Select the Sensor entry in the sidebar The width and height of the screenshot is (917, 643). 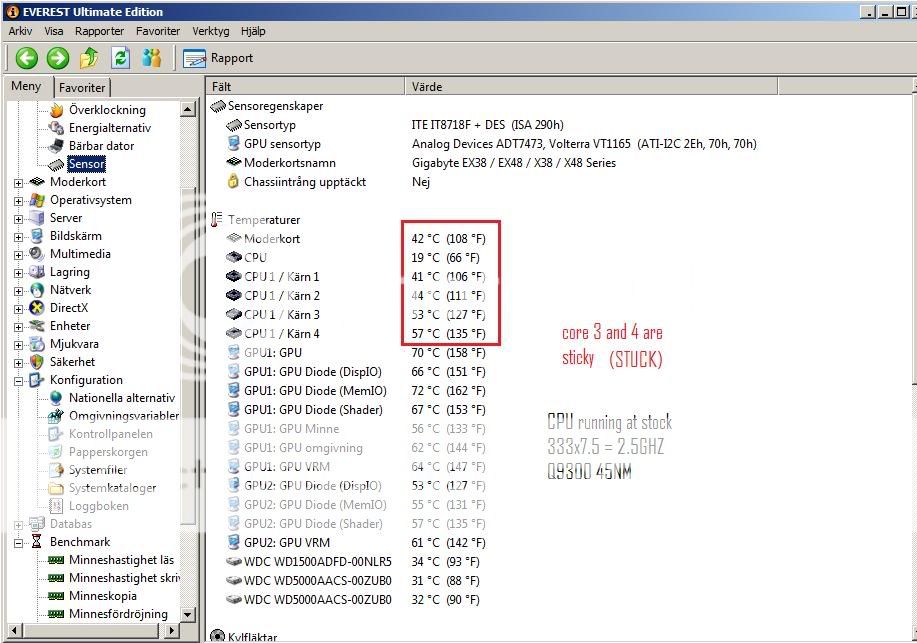(84, 164)
